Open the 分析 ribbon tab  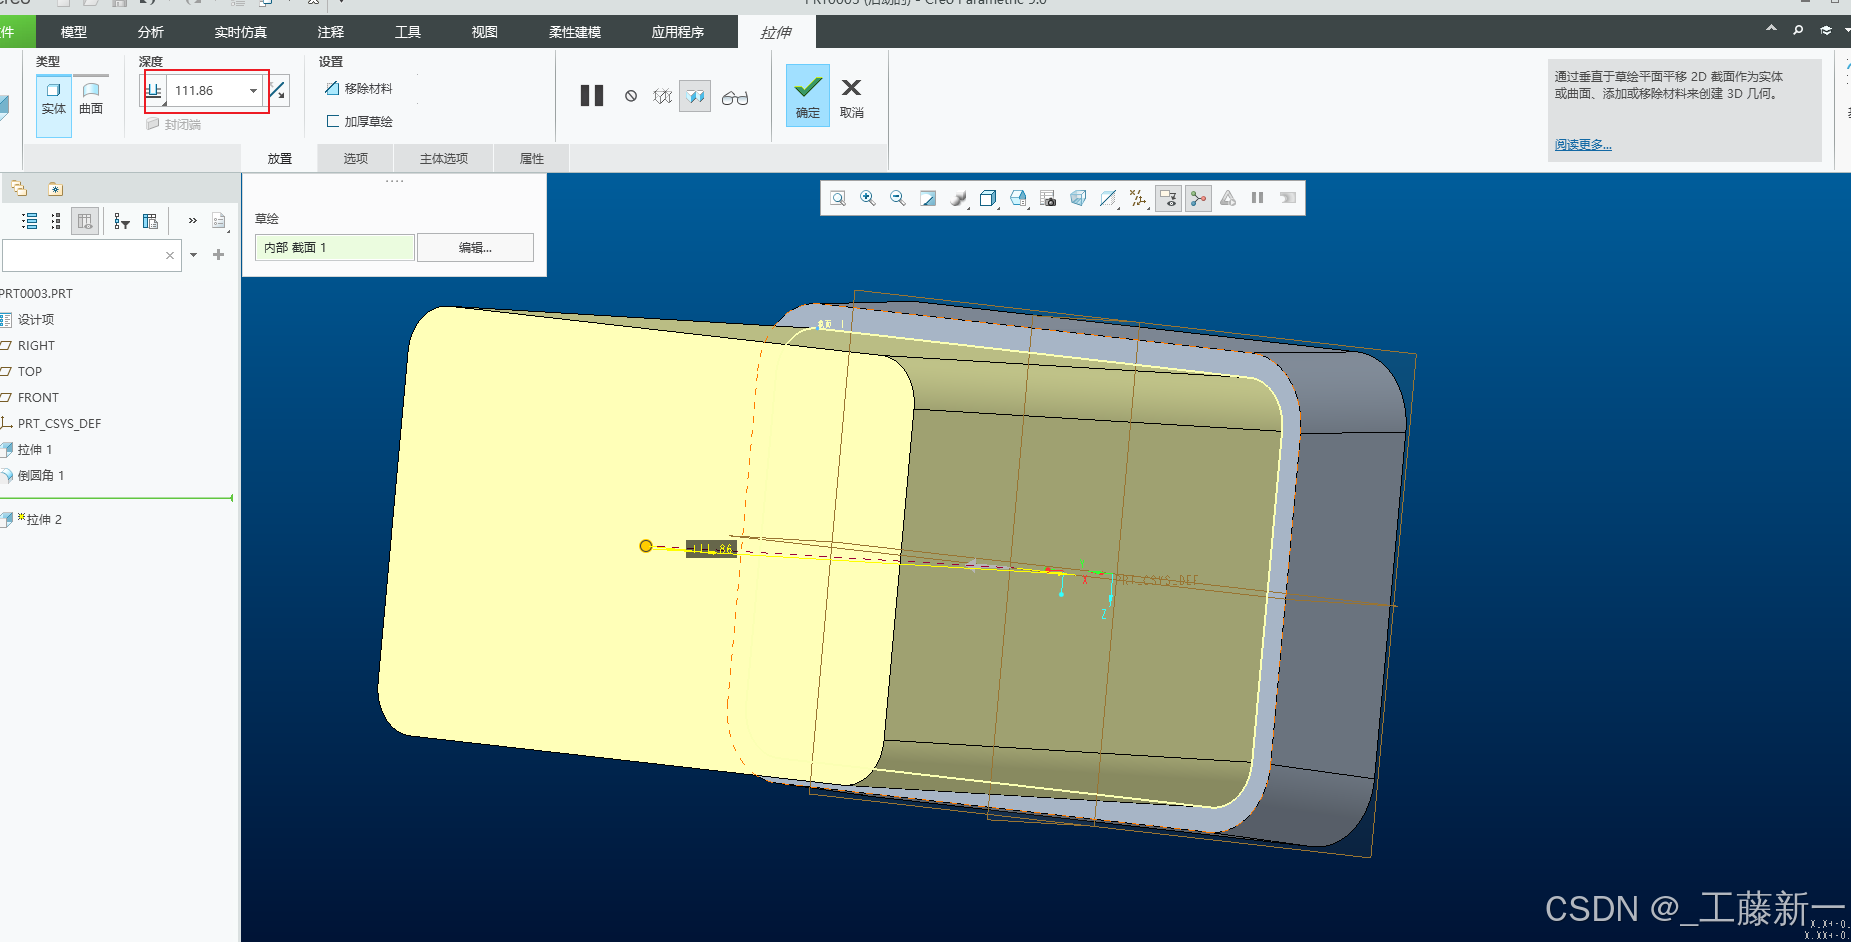(x=151, y=32)
